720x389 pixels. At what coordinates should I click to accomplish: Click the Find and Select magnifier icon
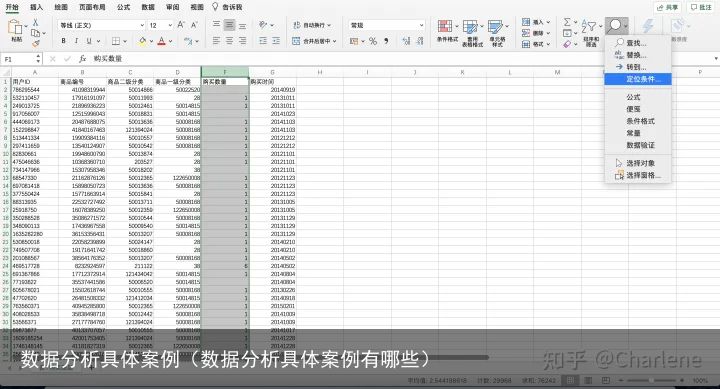(616, 26)
